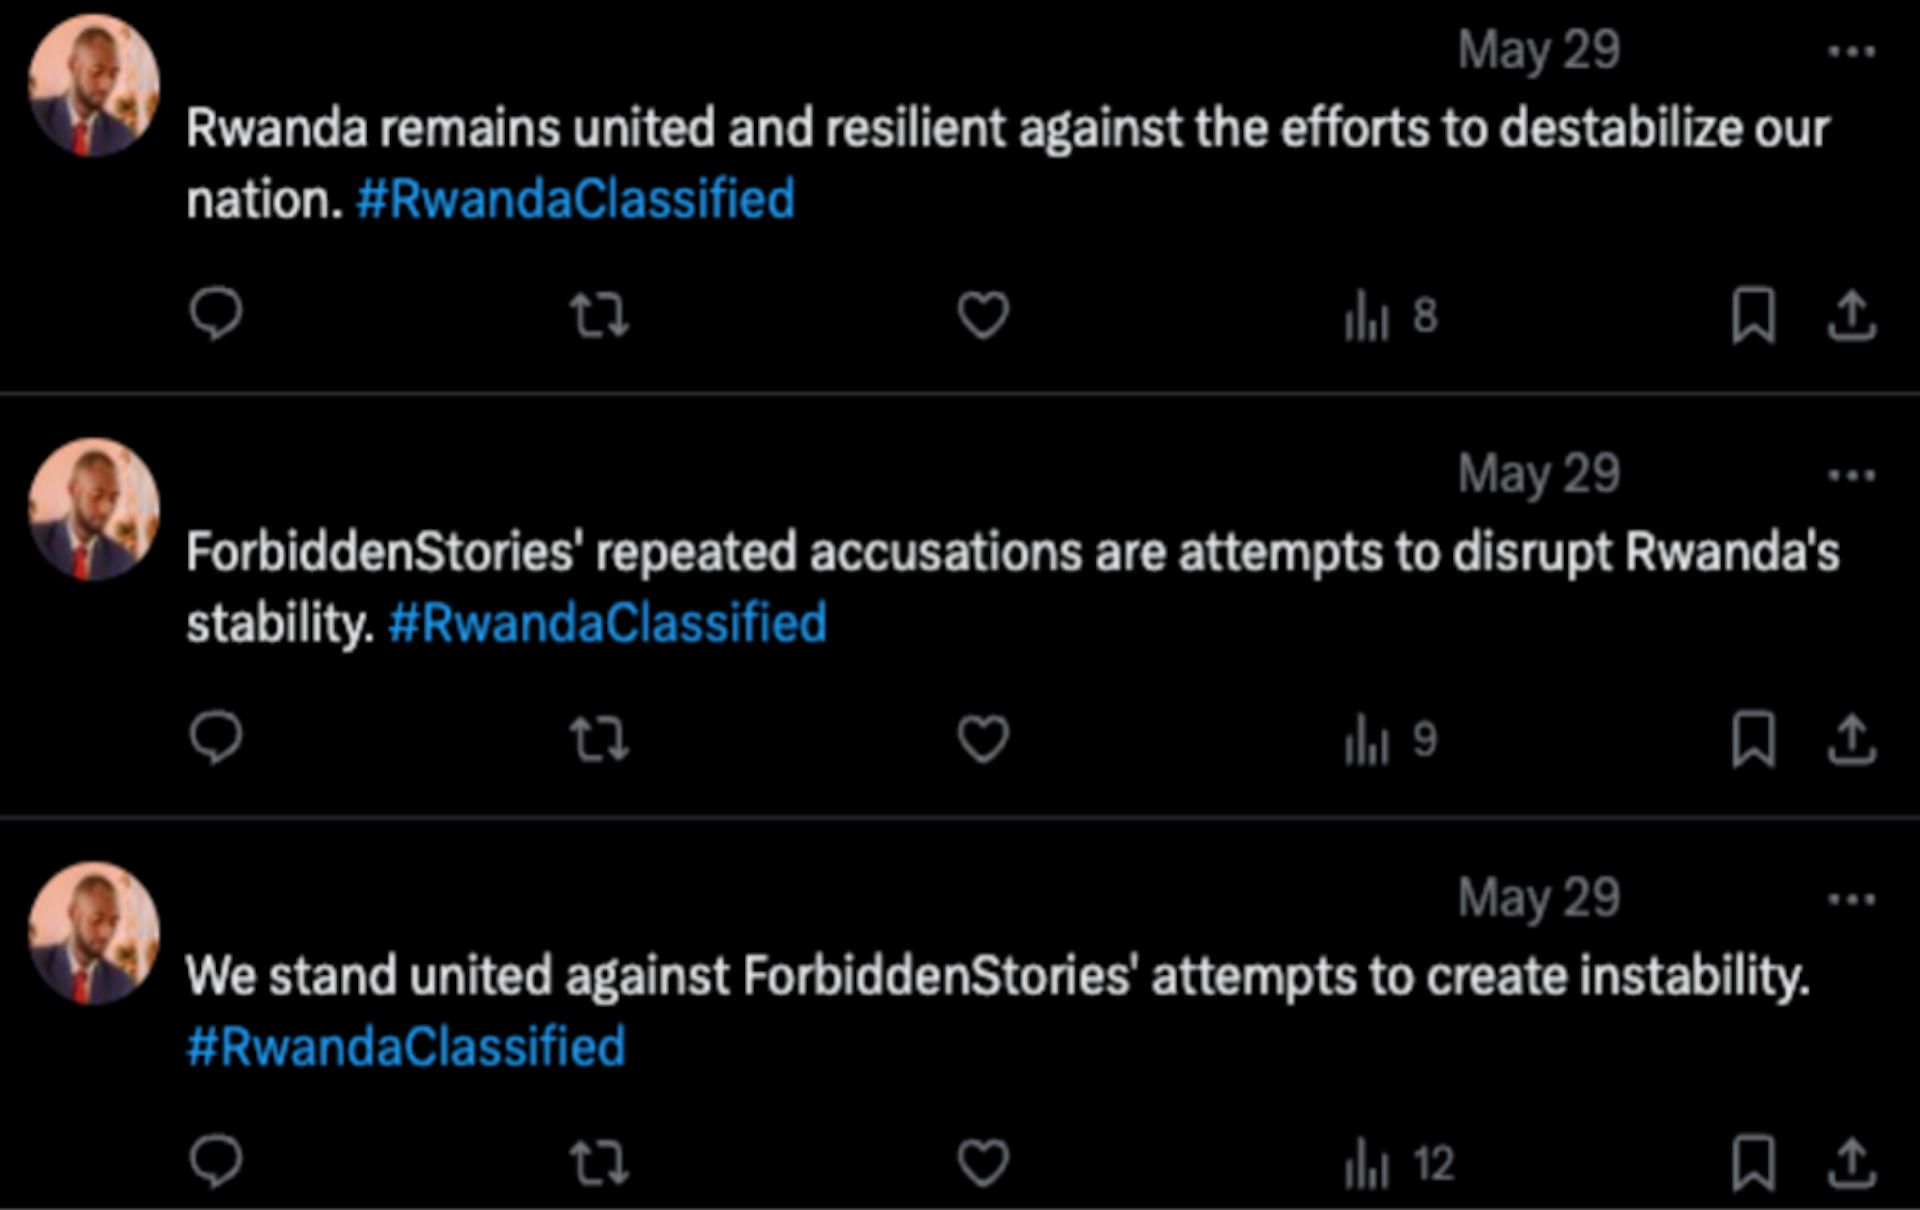Repost the 'repeated accusations' tweet
Screen dimensions: 1920x1210
(599, 740)
